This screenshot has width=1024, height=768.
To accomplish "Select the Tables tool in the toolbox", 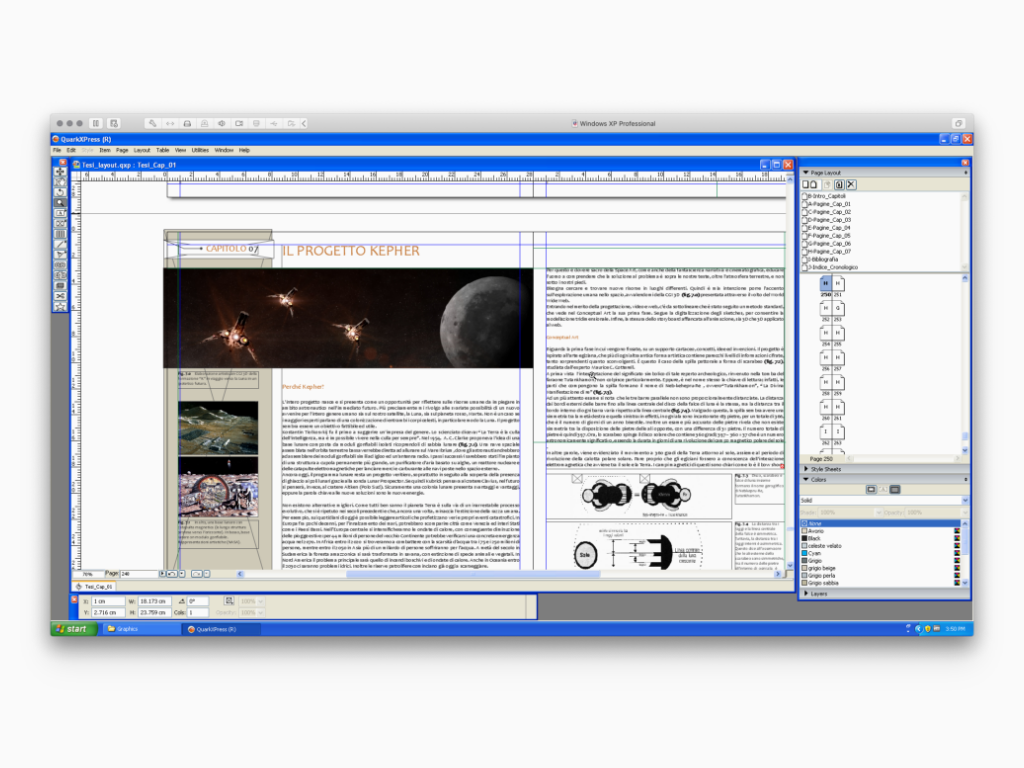I will (61, 234).
